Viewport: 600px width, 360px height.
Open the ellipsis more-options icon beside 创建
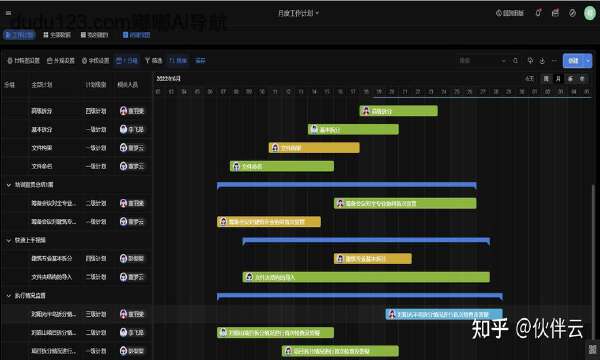[x=554, y=60]
